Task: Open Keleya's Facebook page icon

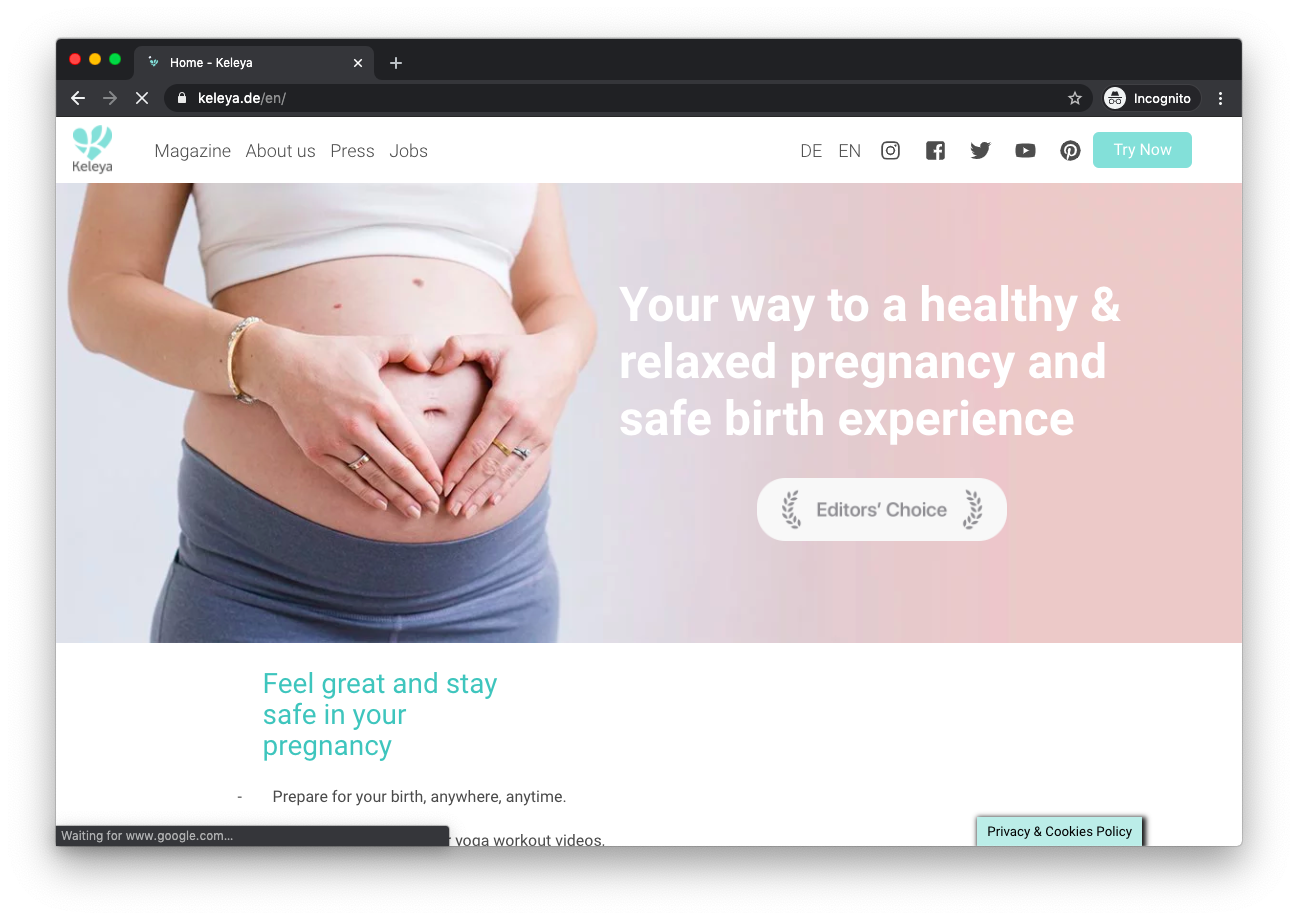Action: point(935,151)
